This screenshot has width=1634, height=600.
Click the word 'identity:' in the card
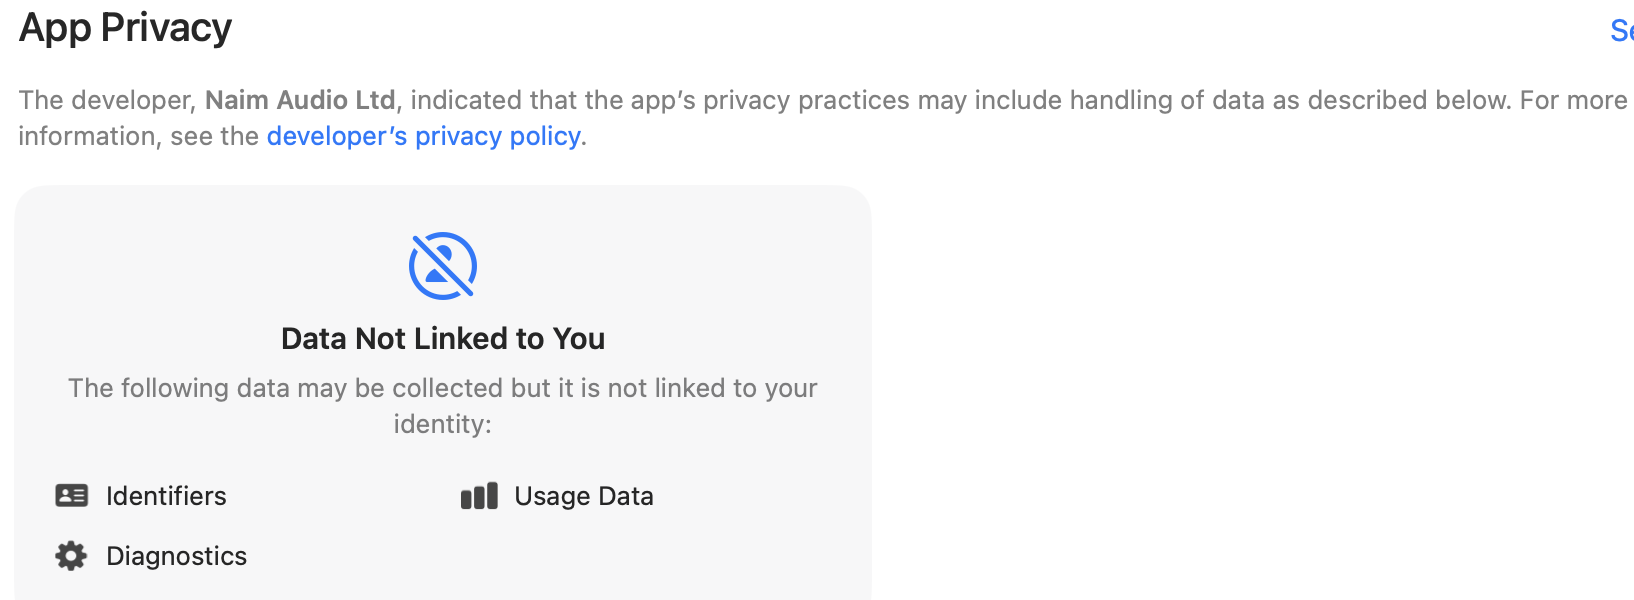[443, 424]
